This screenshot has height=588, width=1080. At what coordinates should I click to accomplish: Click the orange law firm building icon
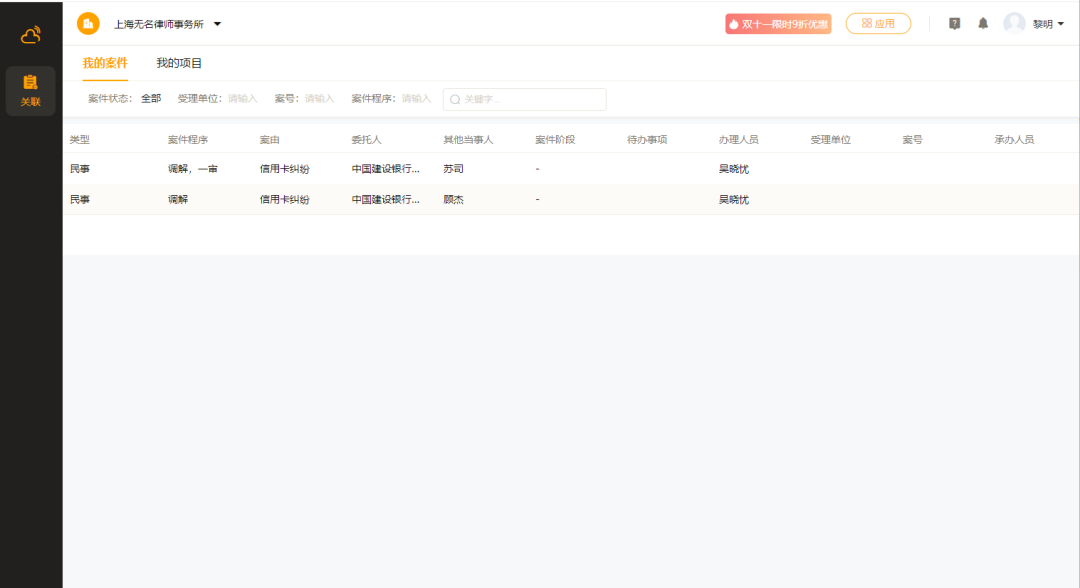[88, 23]
